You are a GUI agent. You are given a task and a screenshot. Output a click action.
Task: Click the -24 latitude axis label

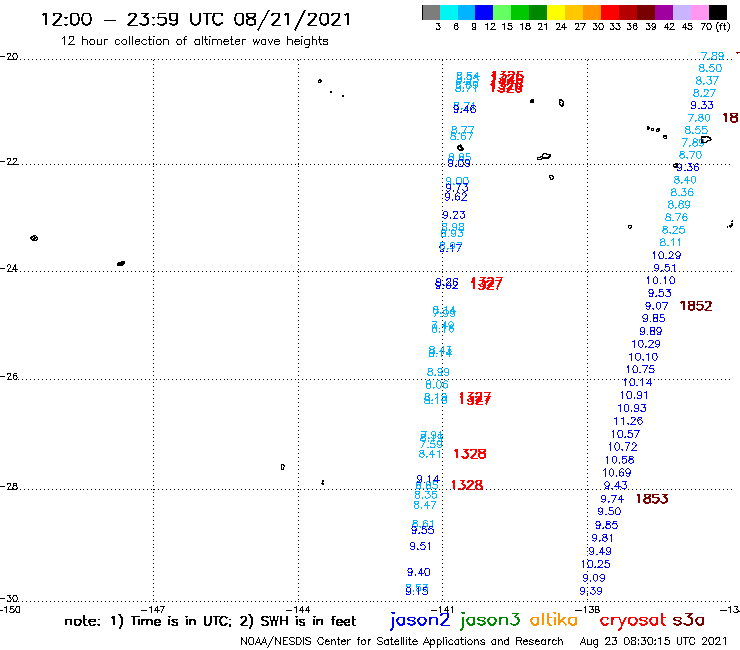(9, 268)
